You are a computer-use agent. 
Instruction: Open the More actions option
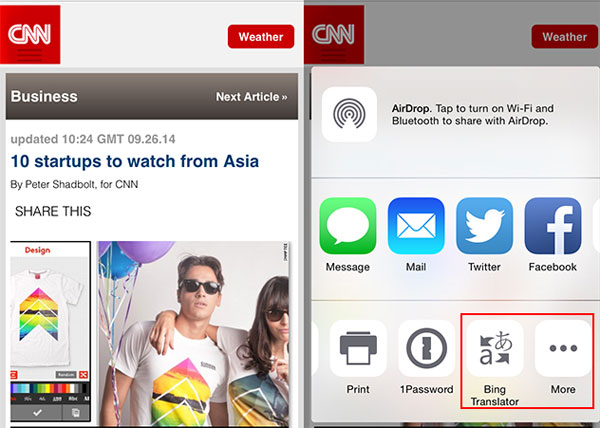tap(563, 348)
